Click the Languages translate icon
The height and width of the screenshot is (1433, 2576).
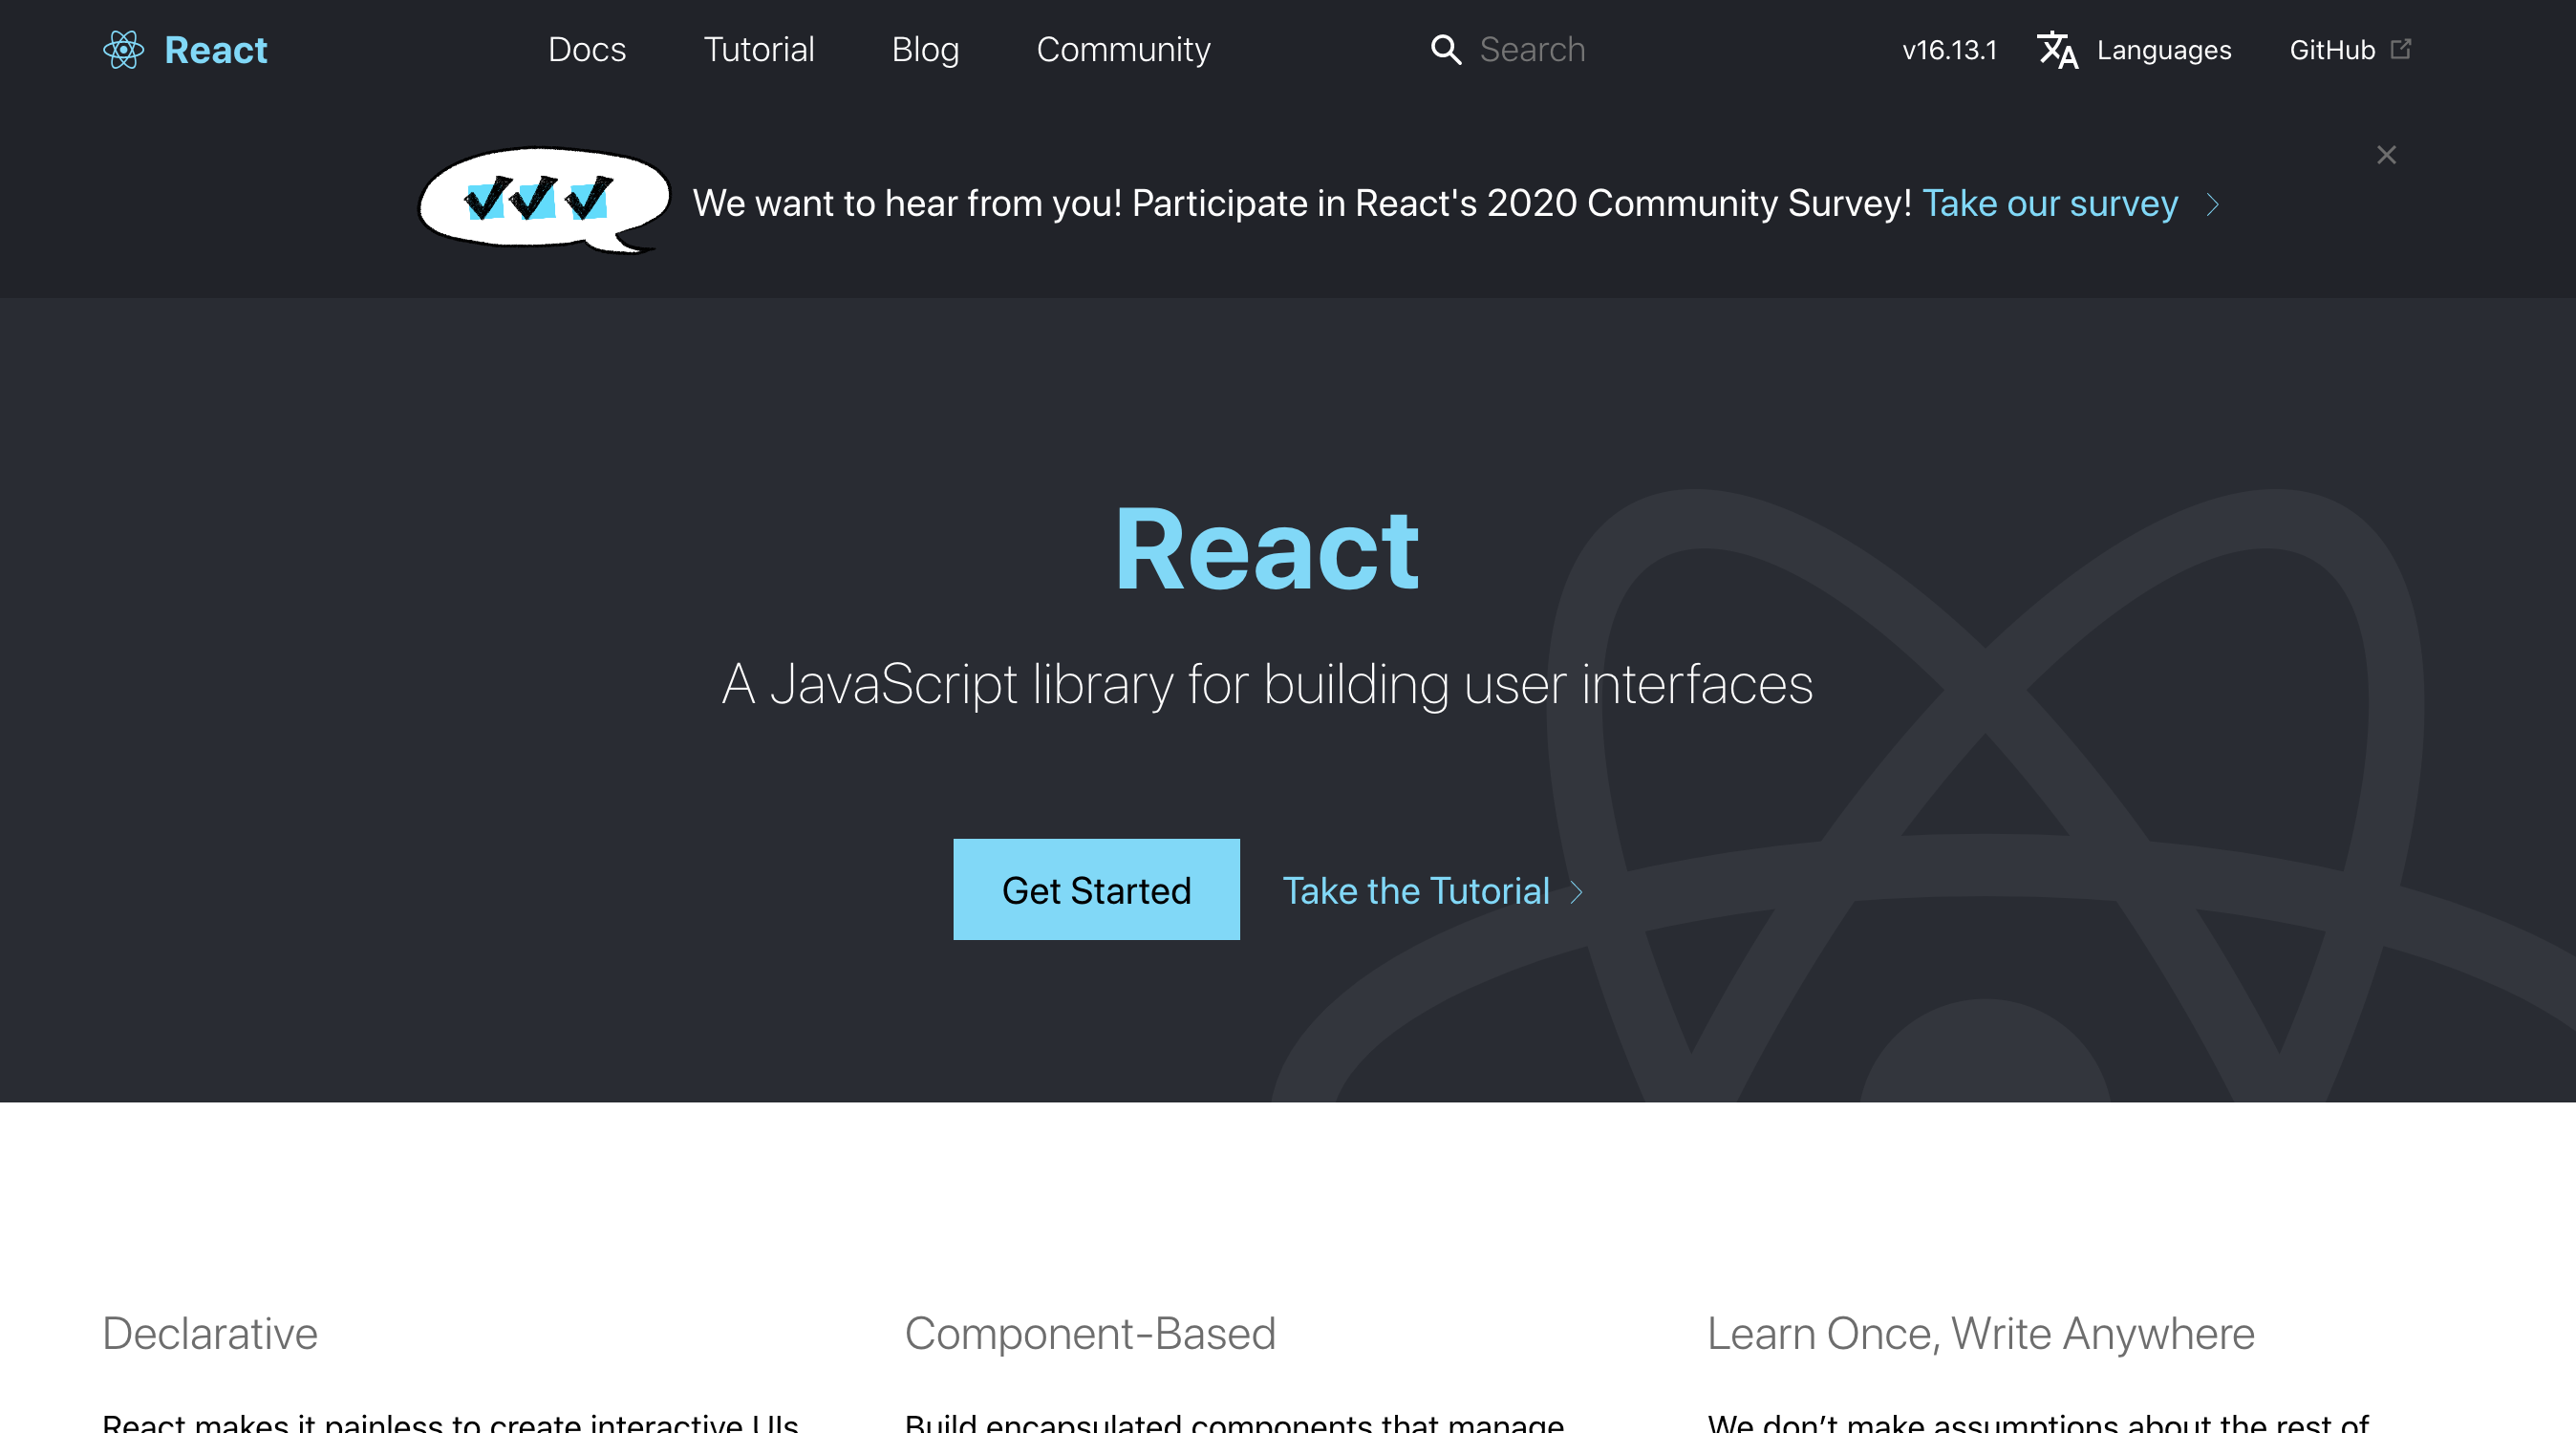[x=2058, y=49]
